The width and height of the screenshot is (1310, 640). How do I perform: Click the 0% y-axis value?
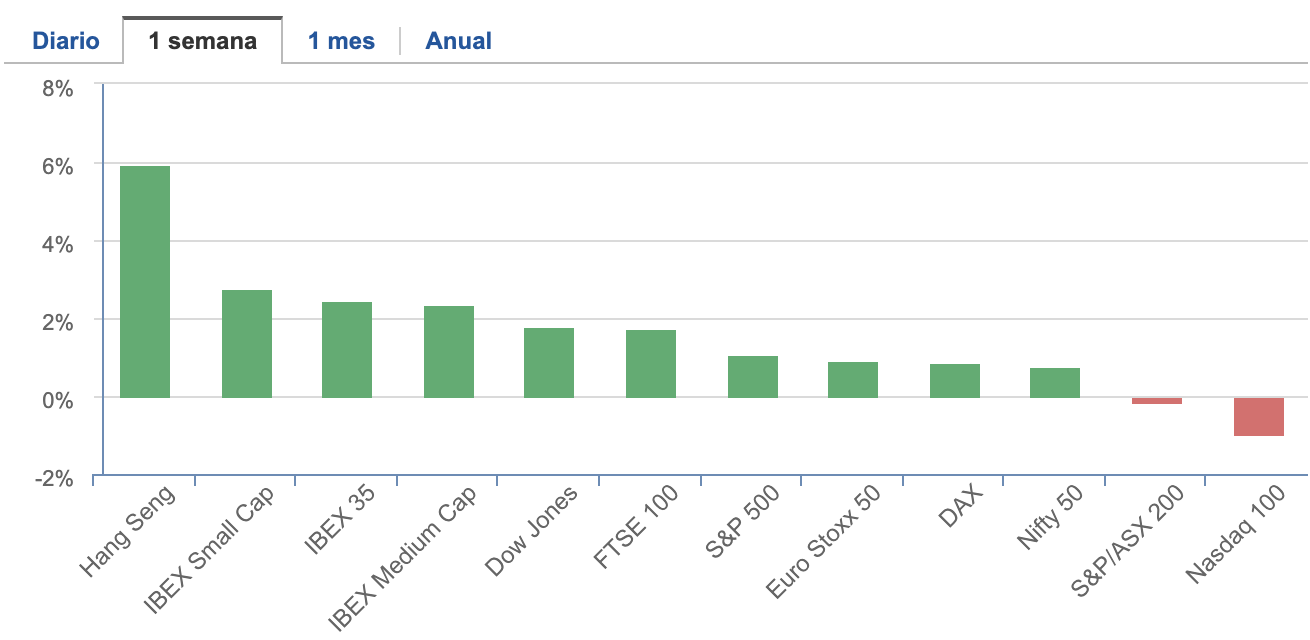point(57,401)
